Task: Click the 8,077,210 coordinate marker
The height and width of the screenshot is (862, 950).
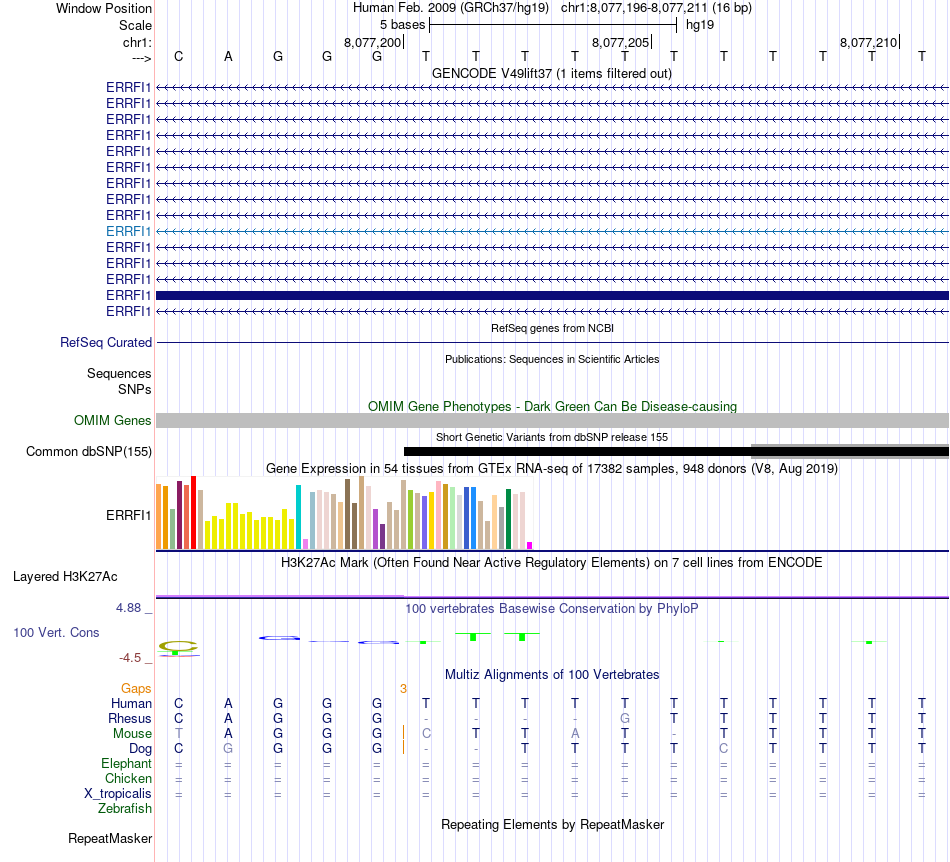Action: [868, 42]
